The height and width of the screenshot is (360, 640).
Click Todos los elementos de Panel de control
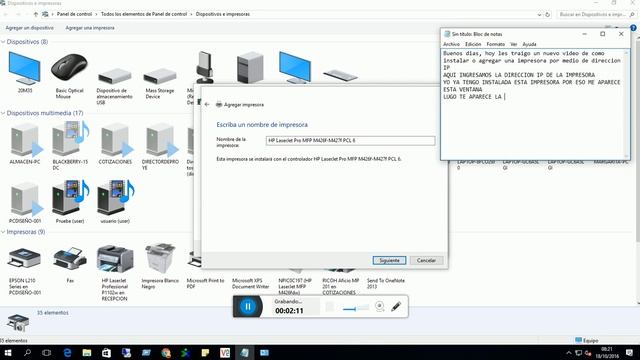144,14
